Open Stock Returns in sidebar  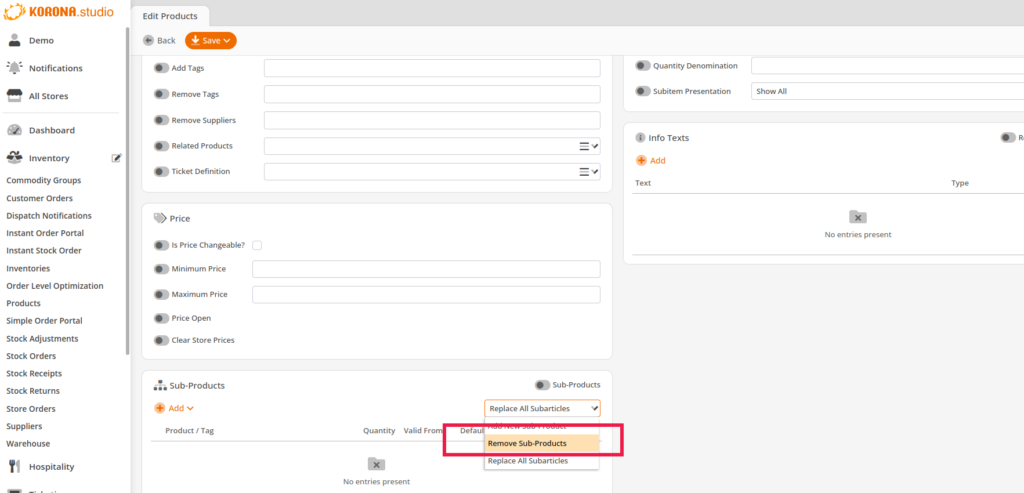coord(33,391)
